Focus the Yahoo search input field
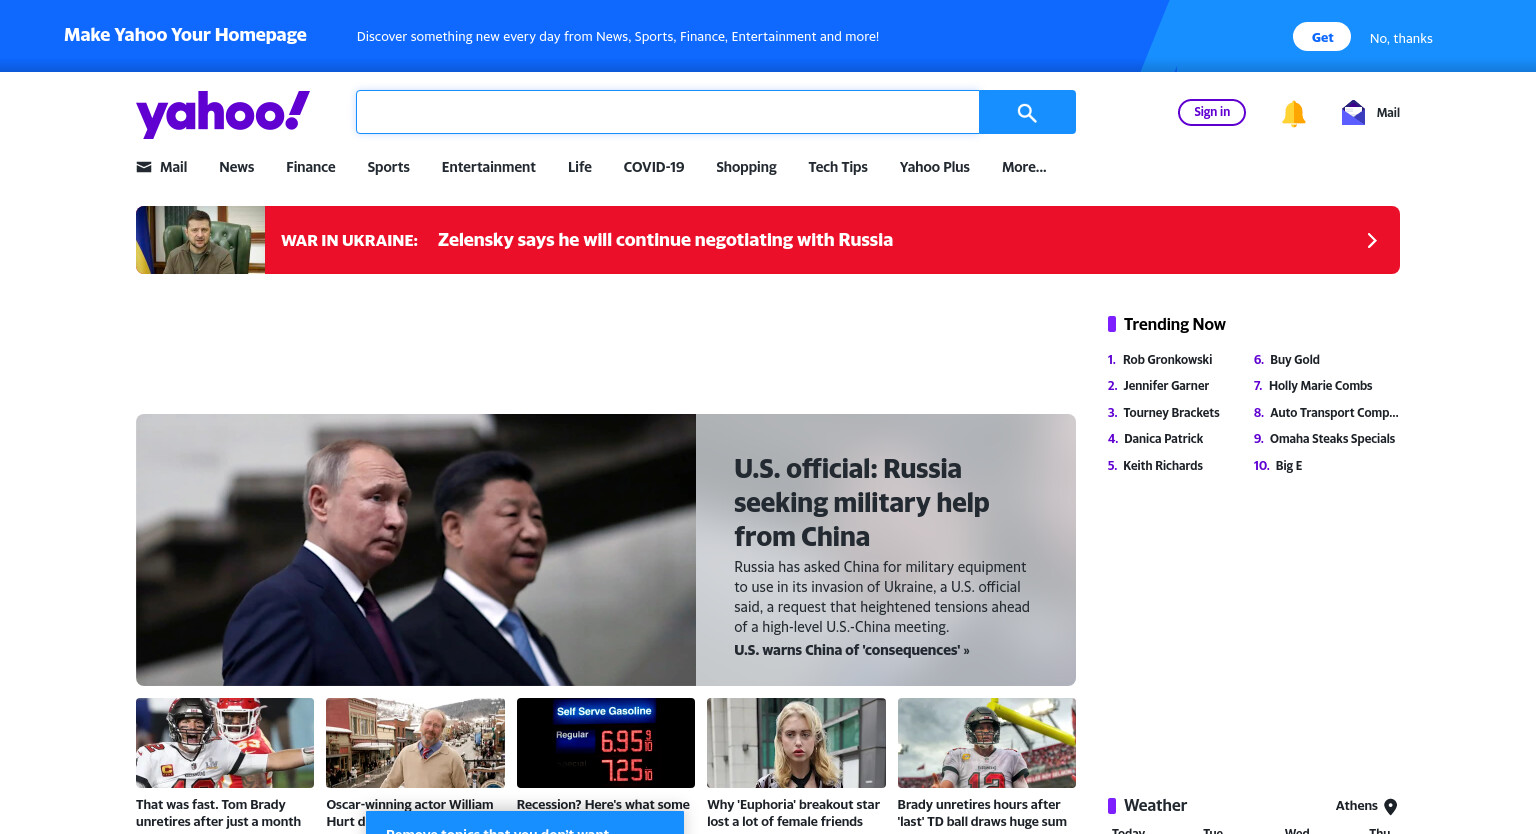Image resolution: width=1536 pixels, height=834 pixels. 667,112
